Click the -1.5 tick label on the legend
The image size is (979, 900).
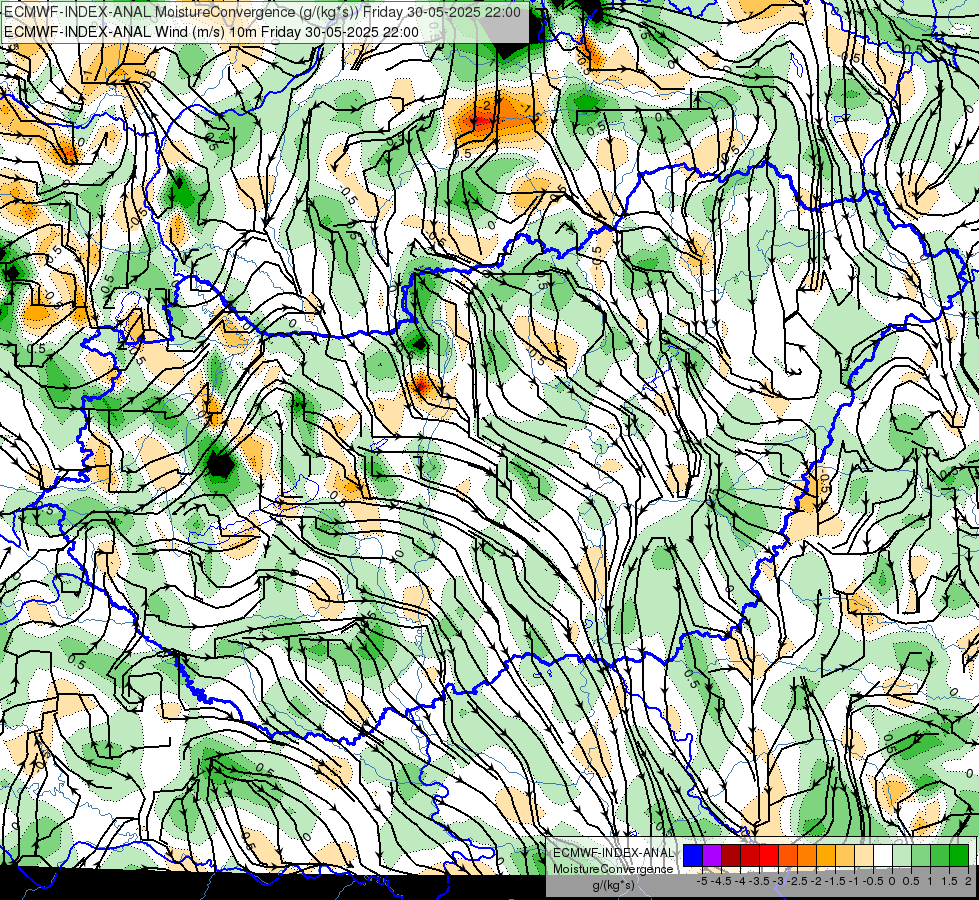835,881
